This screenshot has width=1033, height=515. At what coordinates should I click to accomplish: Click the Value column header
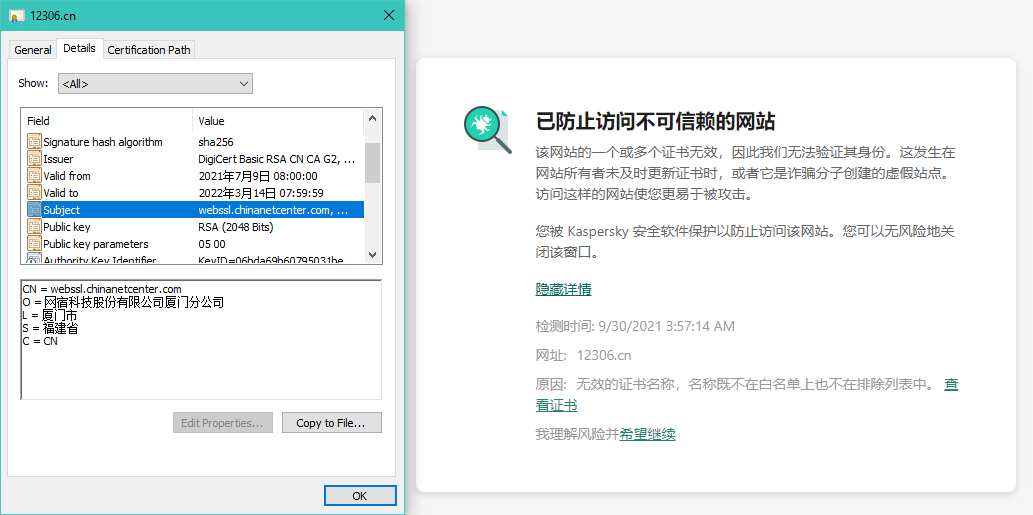(x=277, y=121)
